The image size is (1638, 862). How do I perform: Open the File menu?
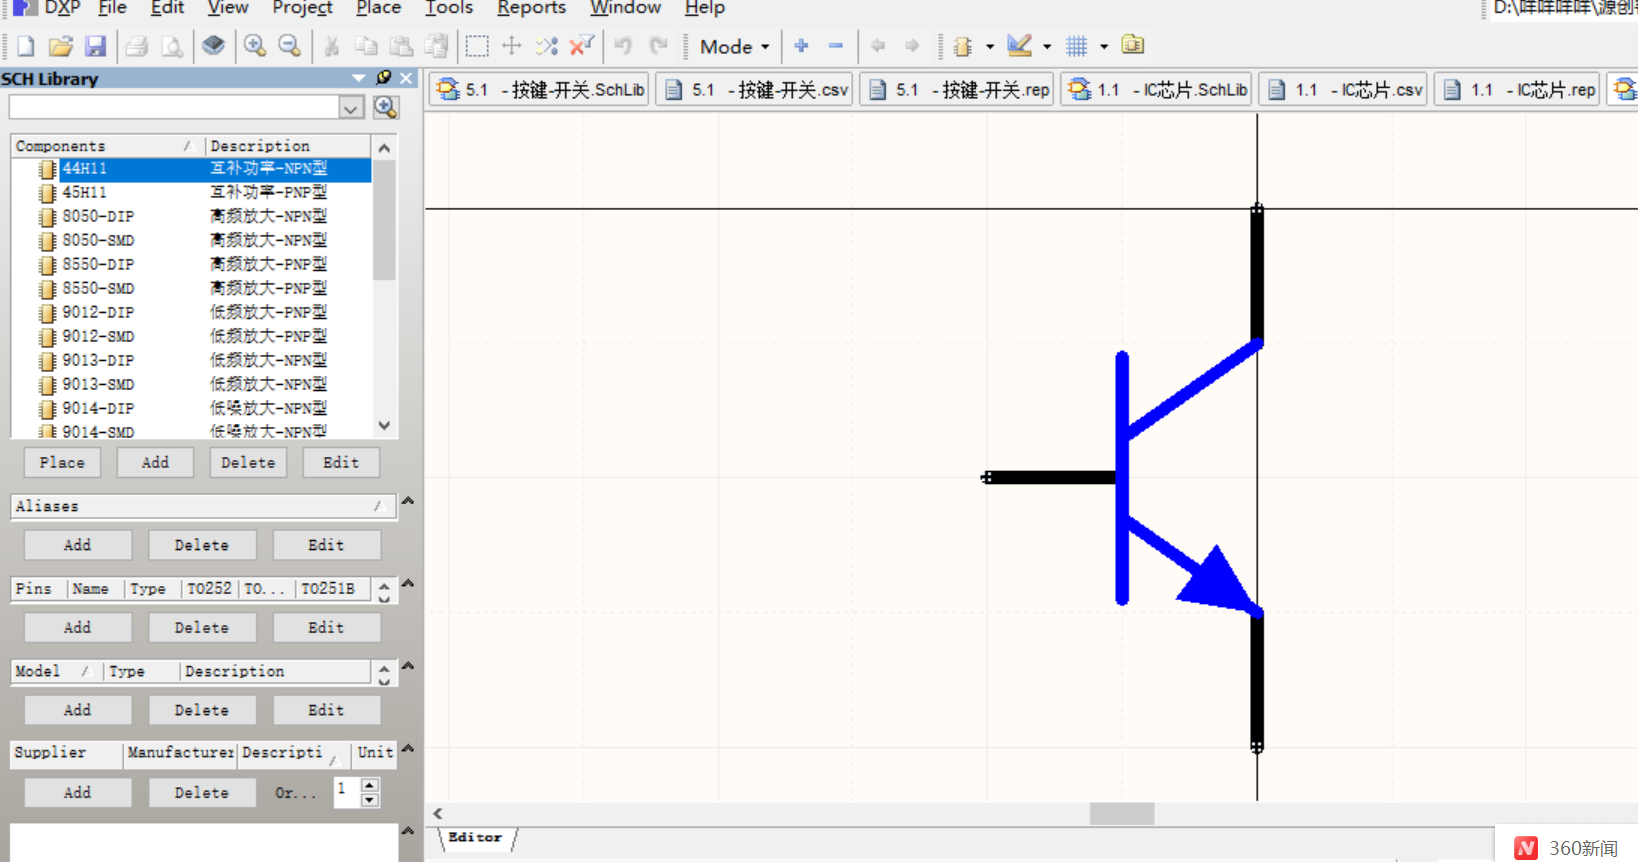[x=112, y=8]
